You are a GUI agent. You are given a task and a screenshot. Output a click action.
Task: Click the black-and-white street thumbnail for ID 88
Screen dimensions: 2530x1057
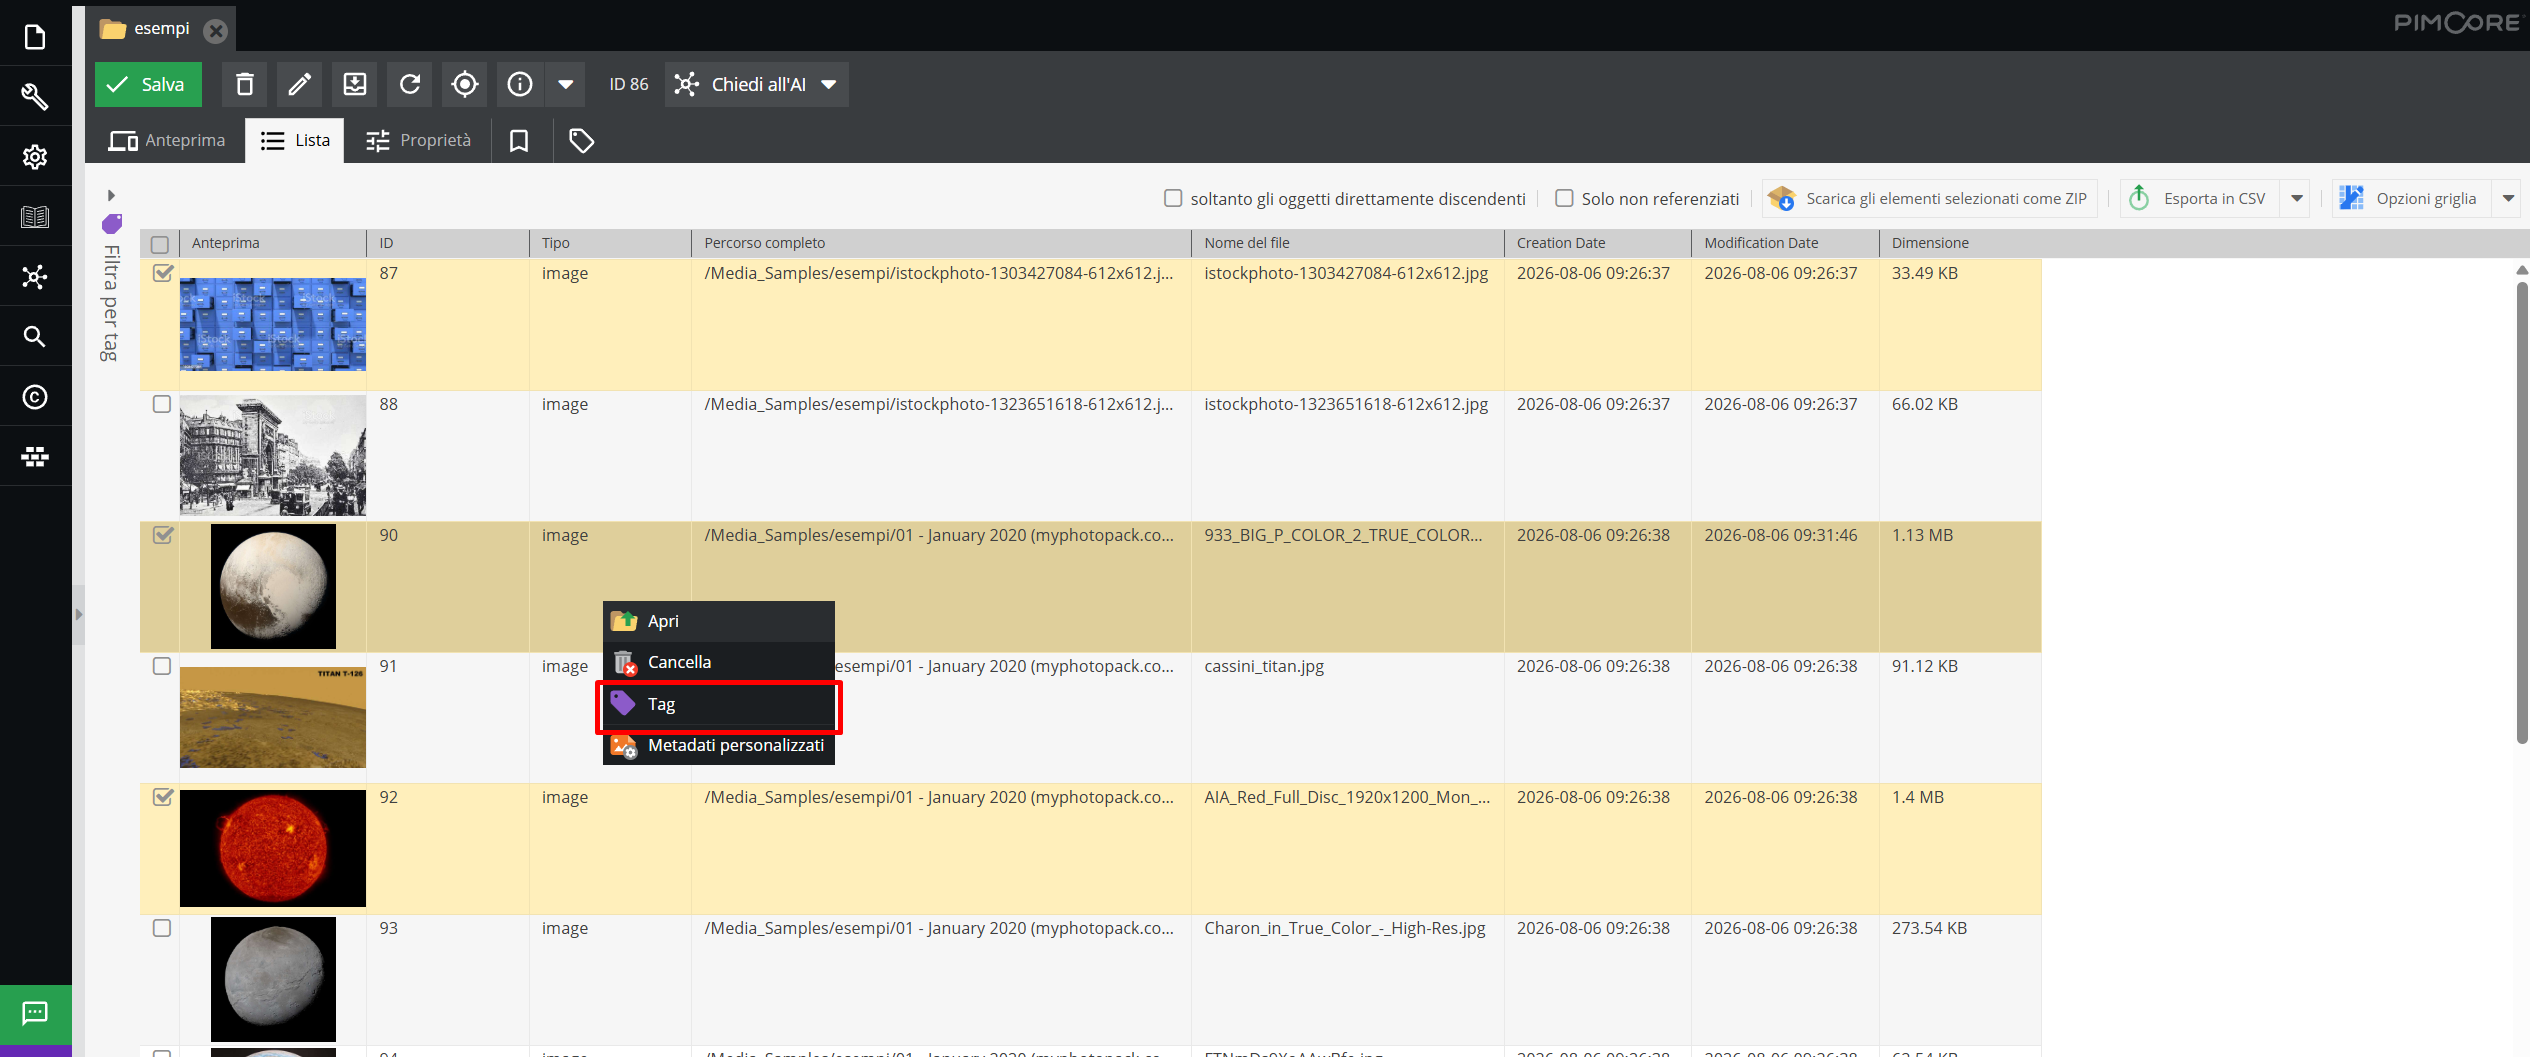(x=273, y=456)
